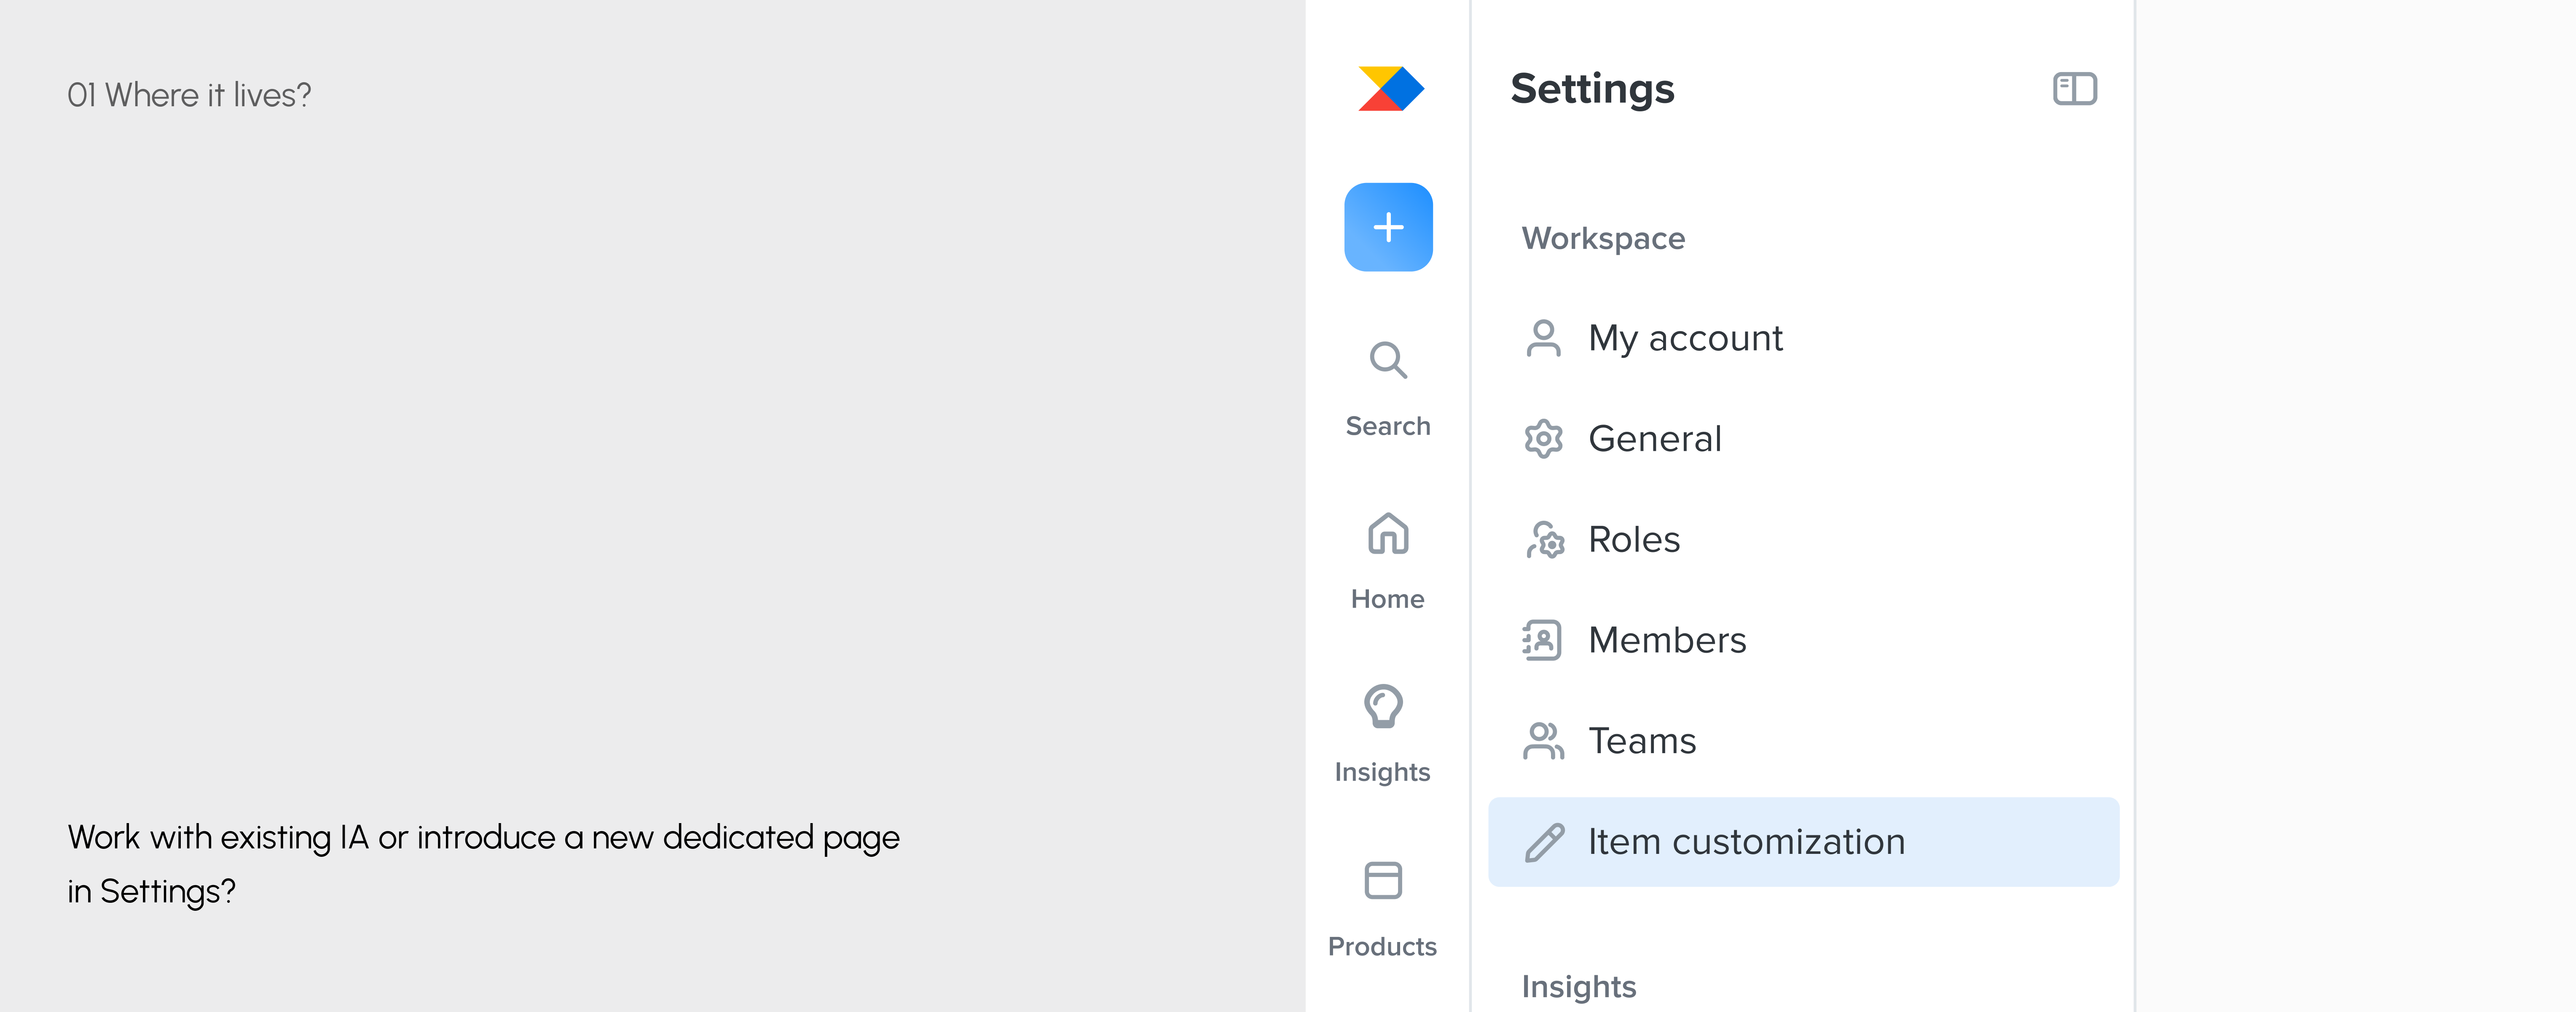Click the Settings panel title

pyautogui.click(x=1592, y=89)
